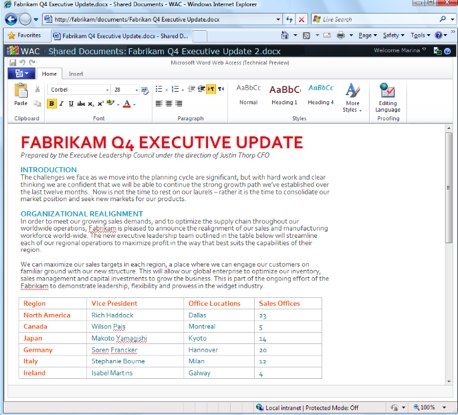The height and width of the screenshot is (415, 458).
Task: Click the Numbering list icon
Action: (175, 89)
